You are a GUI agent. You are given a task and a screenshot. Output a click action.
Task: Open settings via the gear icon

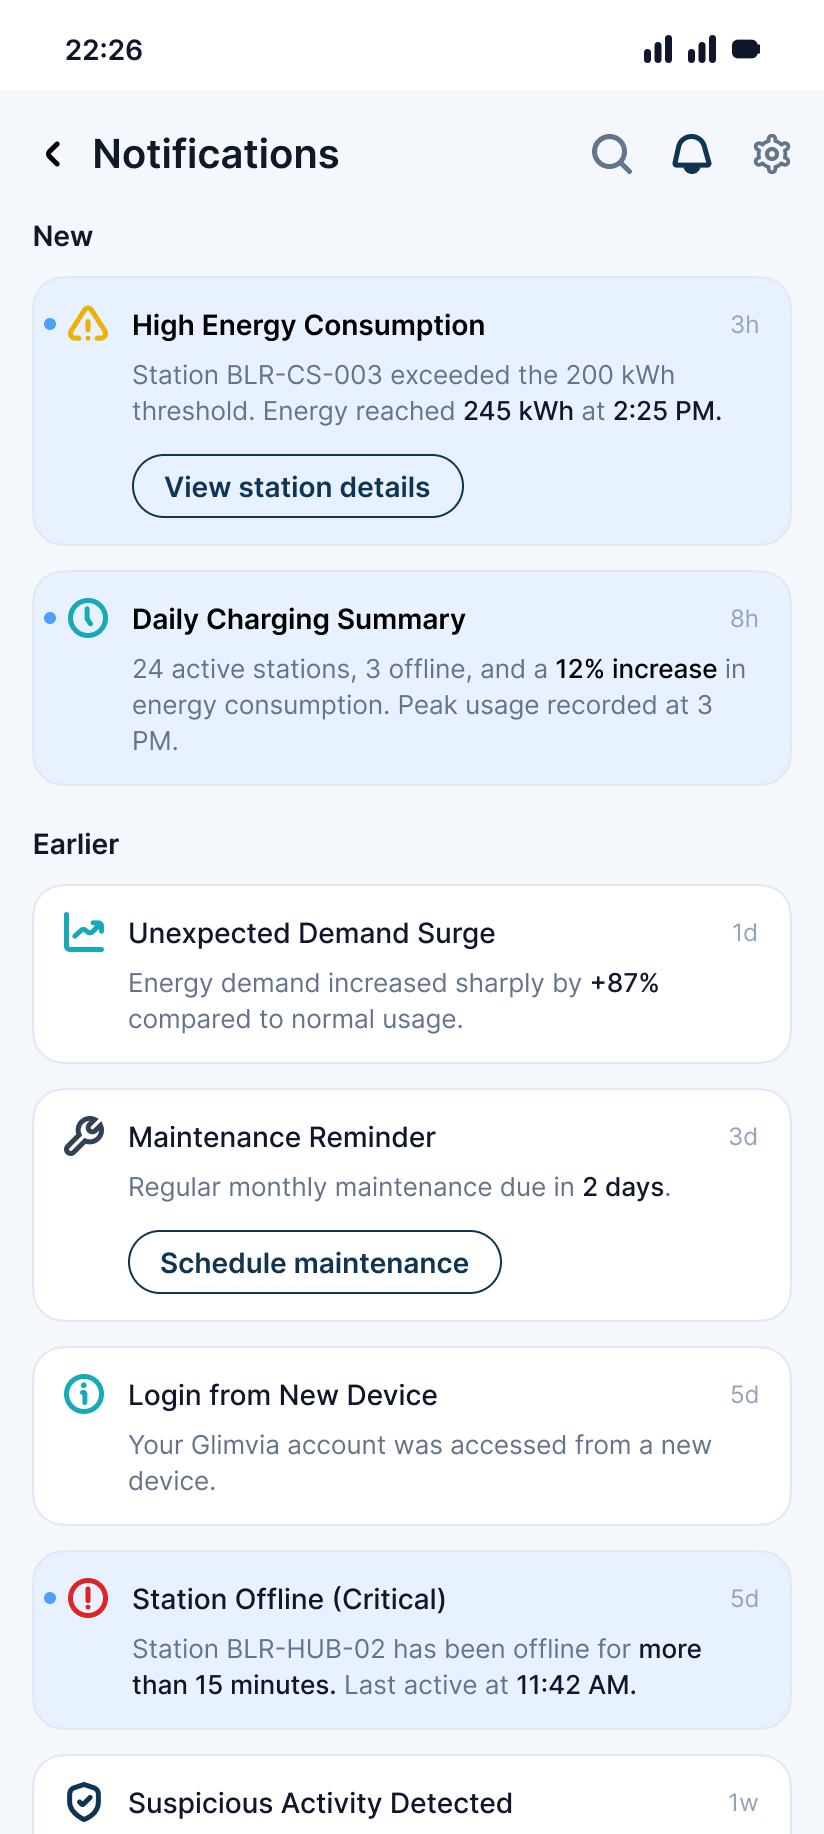[x=771, y=154]
